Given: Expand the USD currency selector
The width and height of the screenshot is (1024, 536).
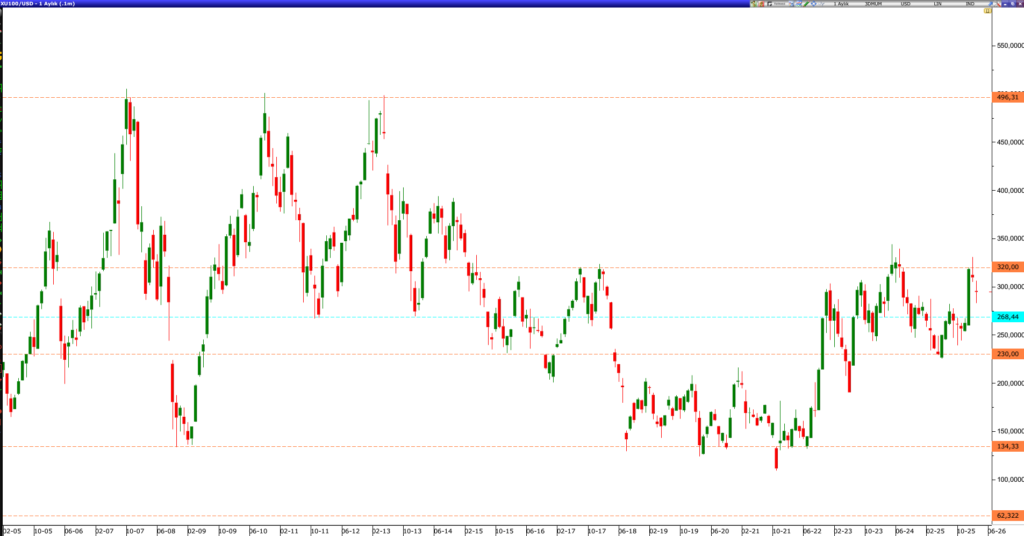Looking at the screenshot, I should (x=905, y=4).
